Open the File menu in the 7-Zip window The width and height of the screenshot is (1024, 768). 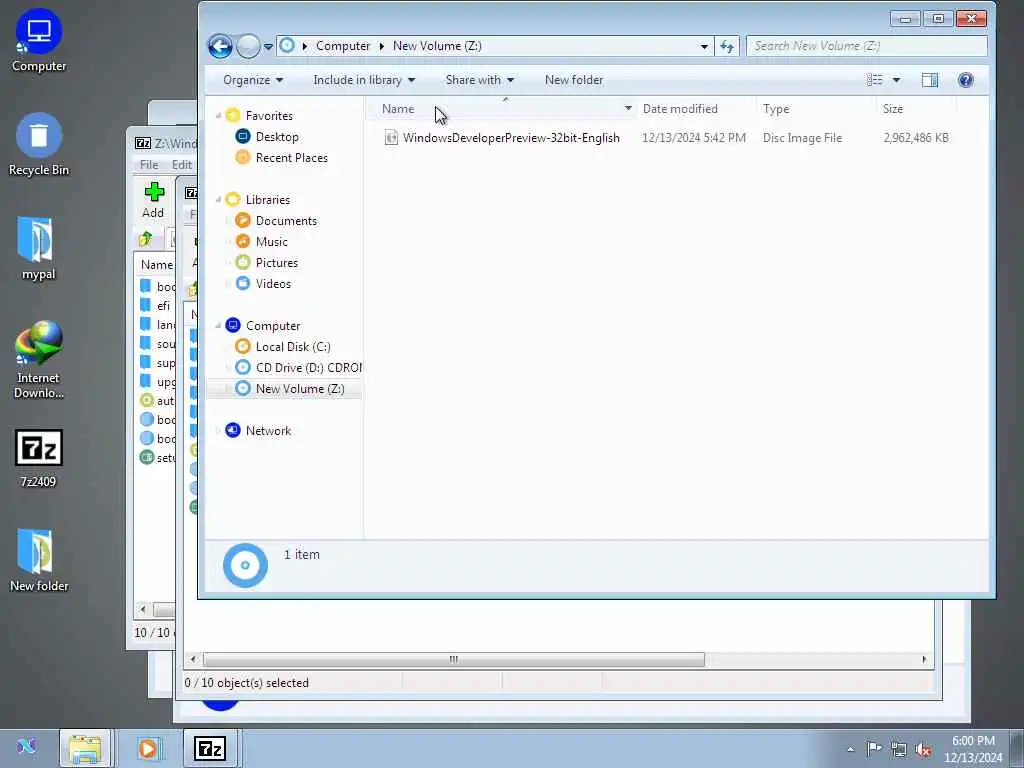point(149,165)
